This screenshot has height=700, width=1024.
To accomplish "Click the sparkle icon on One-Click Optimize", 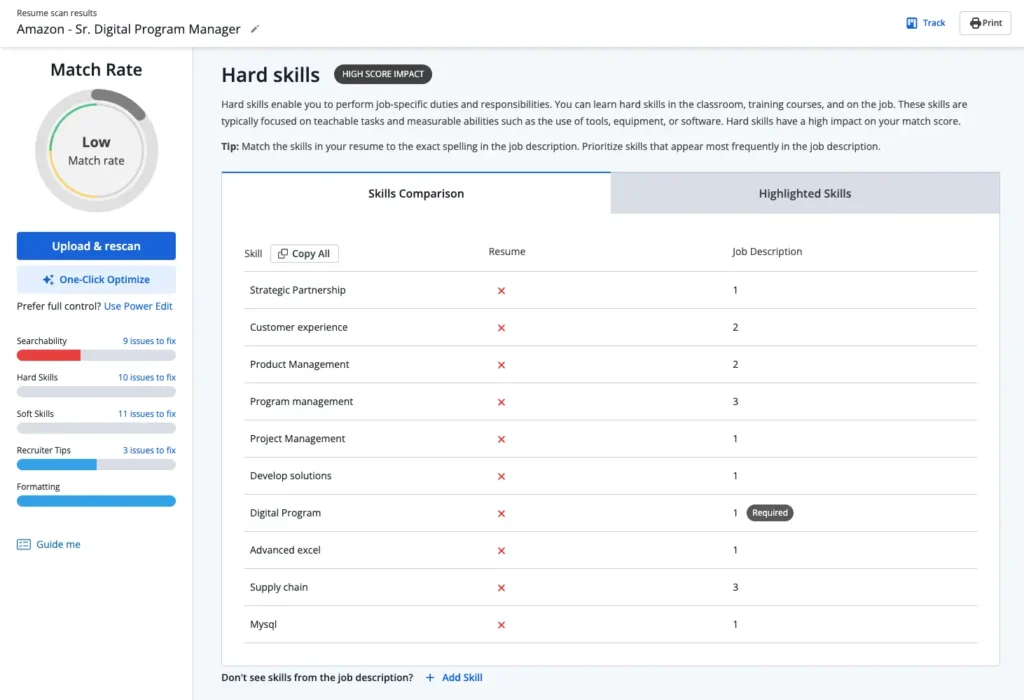I will coord(48,279).
